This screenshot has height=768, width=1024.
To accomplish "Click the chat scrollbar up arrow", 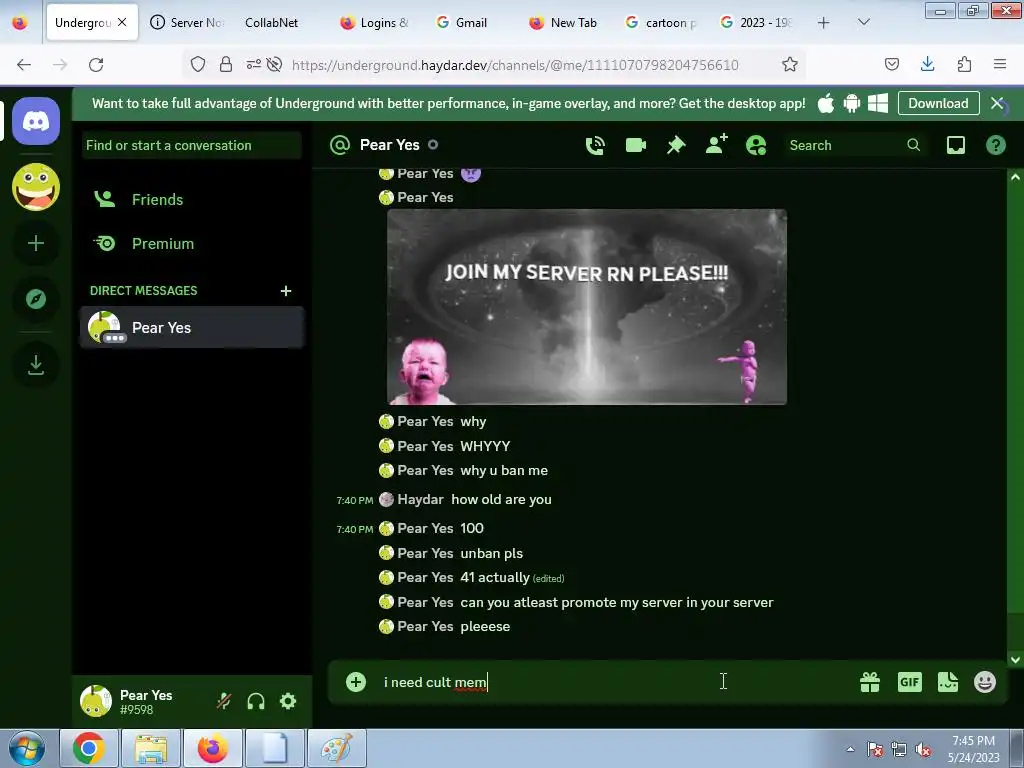I will (1015, 177).
